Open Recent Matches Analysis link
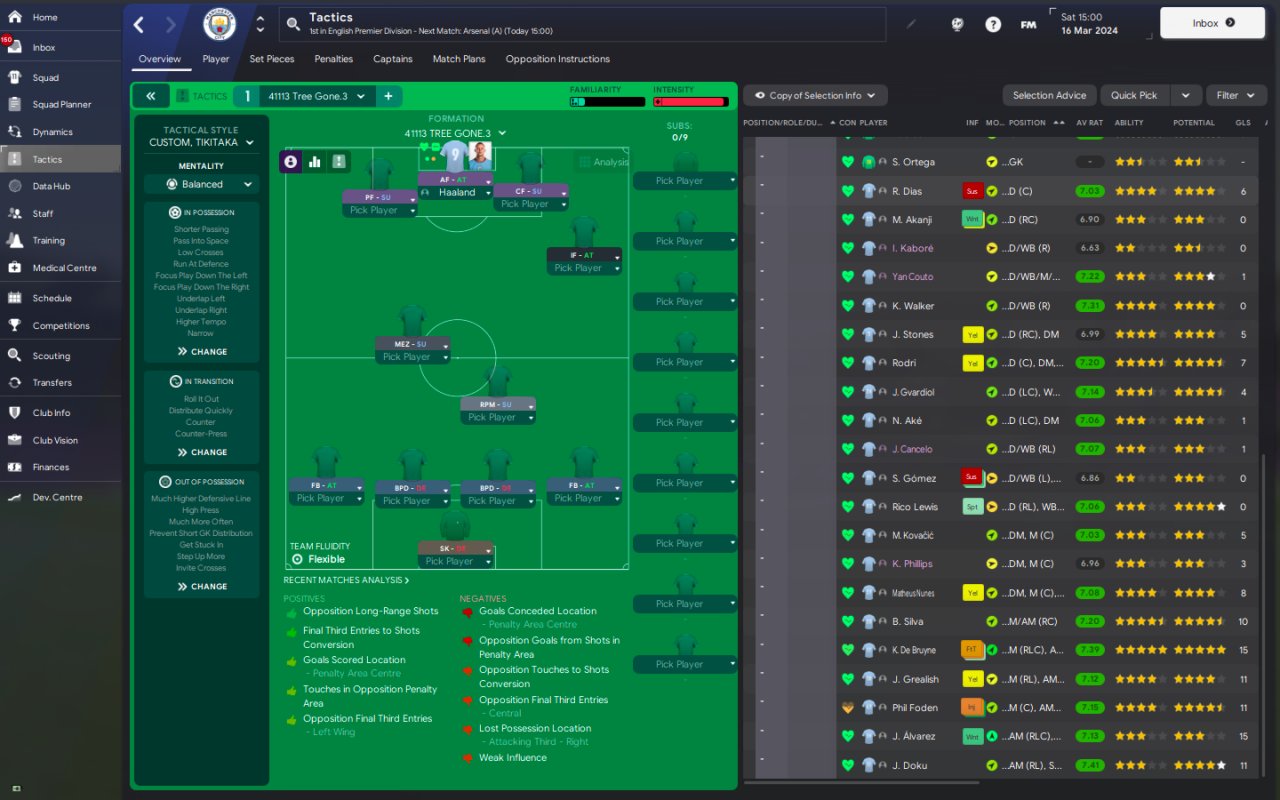The width and height of the screenshot is (1280, 800). (346, 580)
